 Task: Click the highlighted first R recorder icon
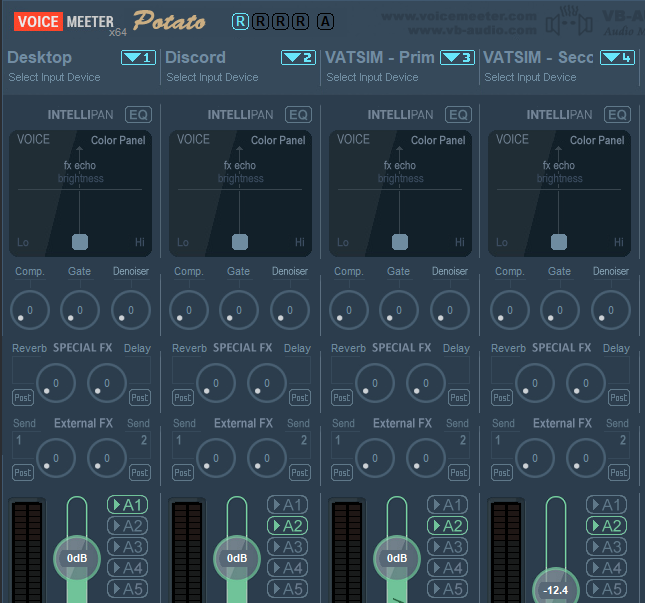[241, 21]
